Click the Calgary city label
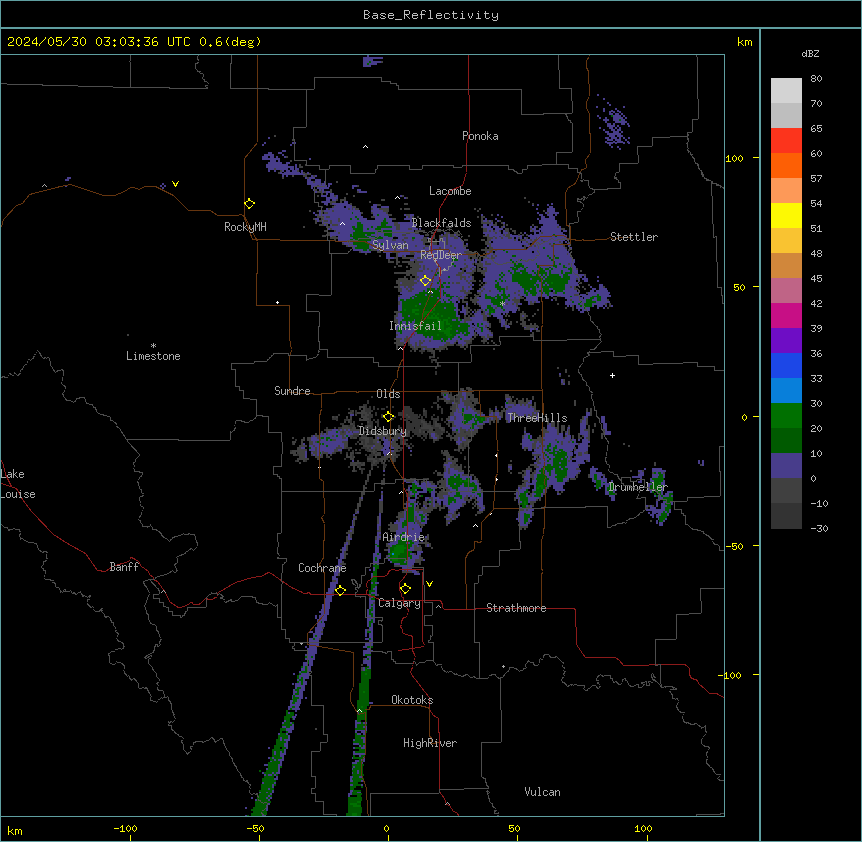The width and height of the screenshot is (862, 842). (x=399, y=603)
